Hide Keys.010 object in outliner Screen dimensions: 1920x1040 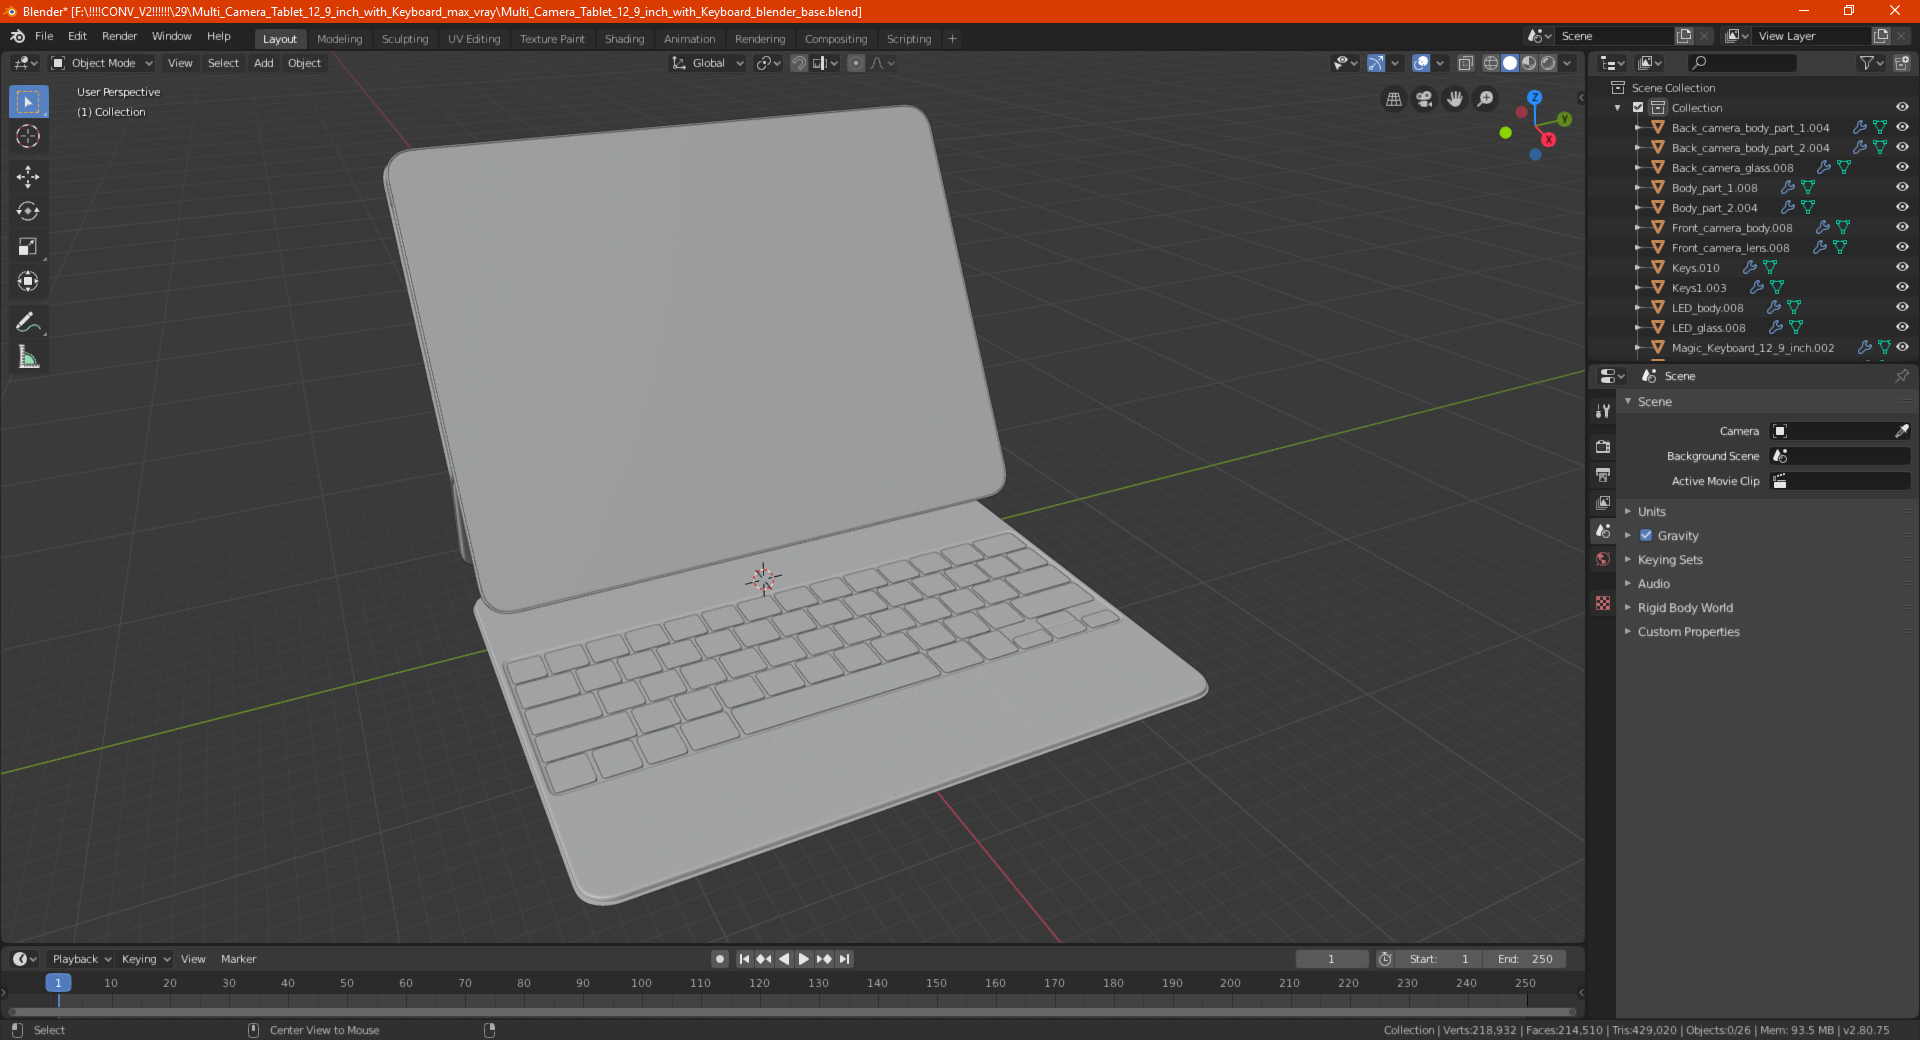tap(1902, 267)
